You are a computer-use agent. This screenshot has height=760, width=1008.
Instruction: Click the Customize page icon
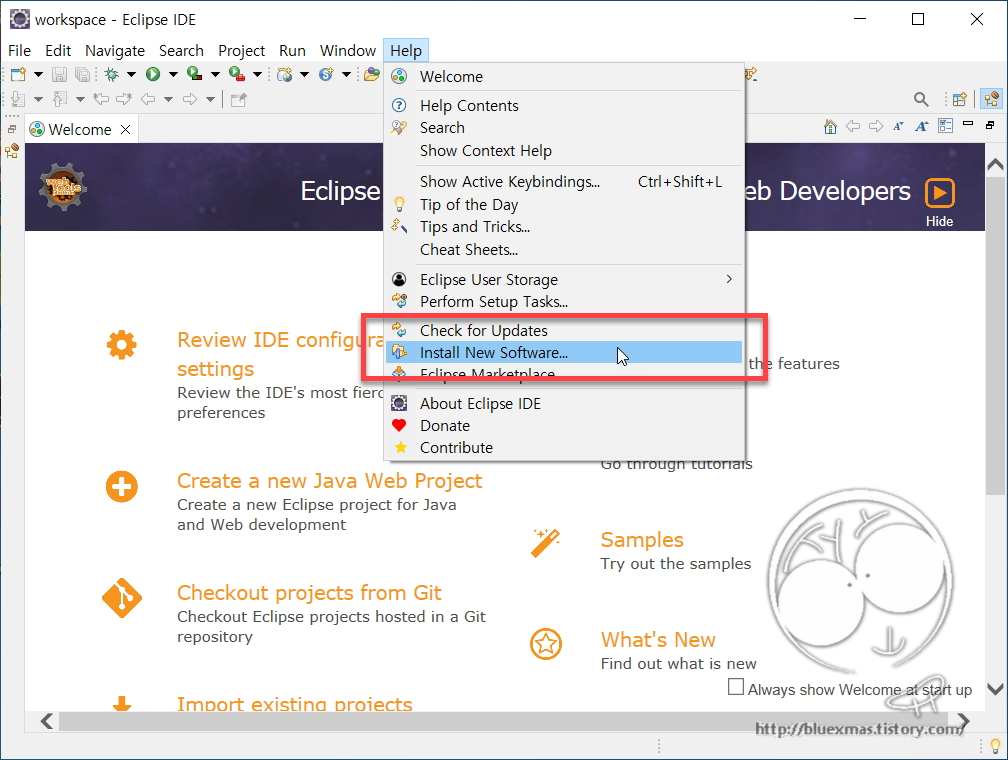(x=945, y=126)
